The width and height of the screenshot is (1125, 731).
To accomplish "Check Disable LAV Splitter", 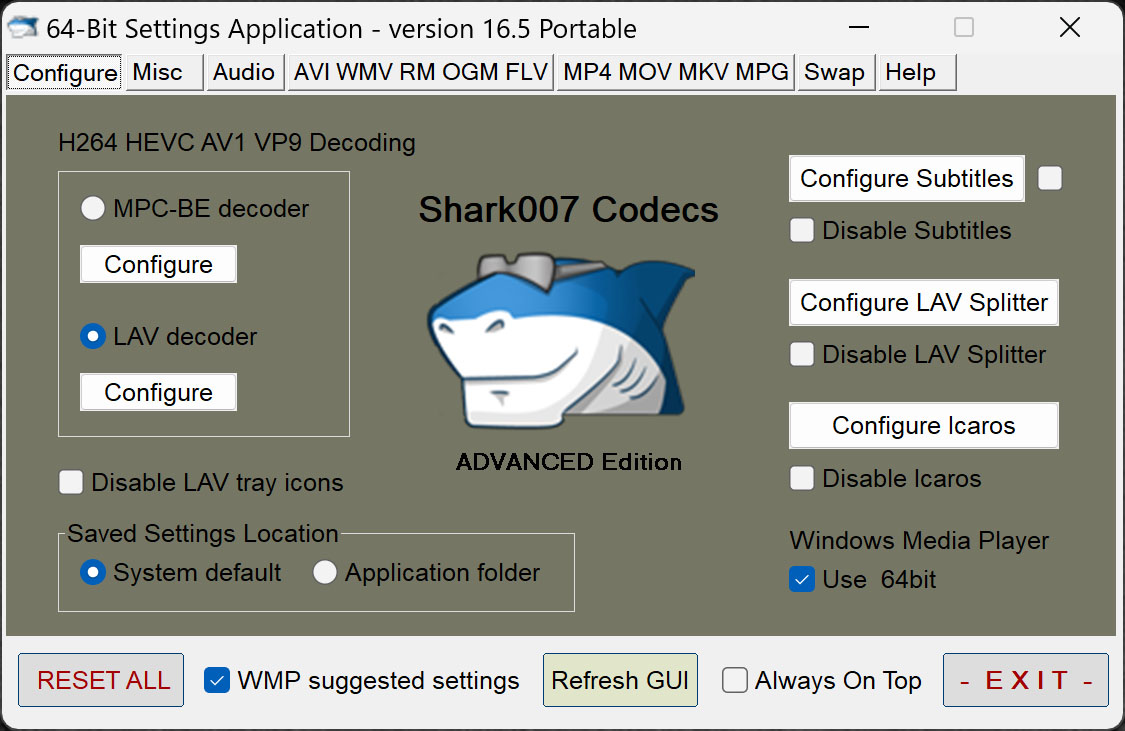I will (x=802, y=355).
